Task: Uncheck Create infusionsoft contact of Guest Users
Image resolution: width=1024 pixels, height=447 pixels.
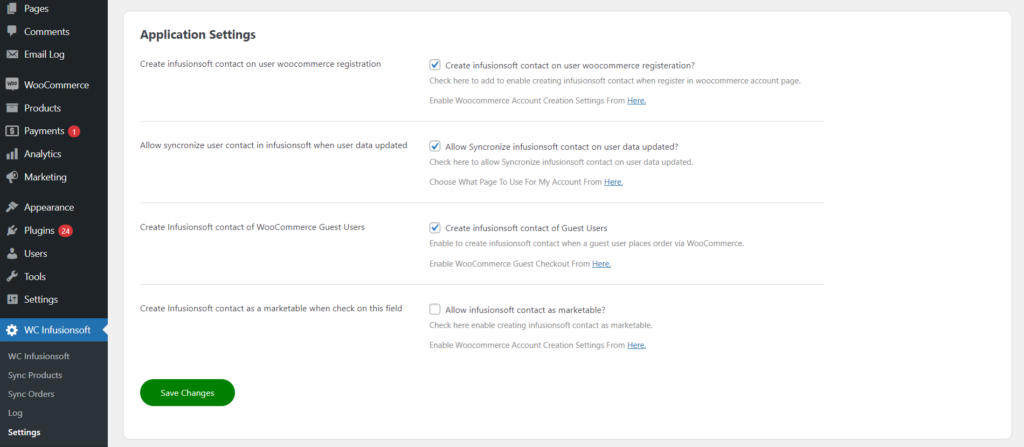Action: pyautogui.click(x=435, y=227)
